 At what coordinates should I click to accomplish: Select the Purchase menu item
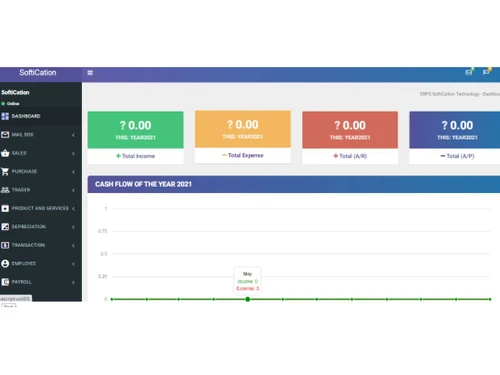click(41, 171)
